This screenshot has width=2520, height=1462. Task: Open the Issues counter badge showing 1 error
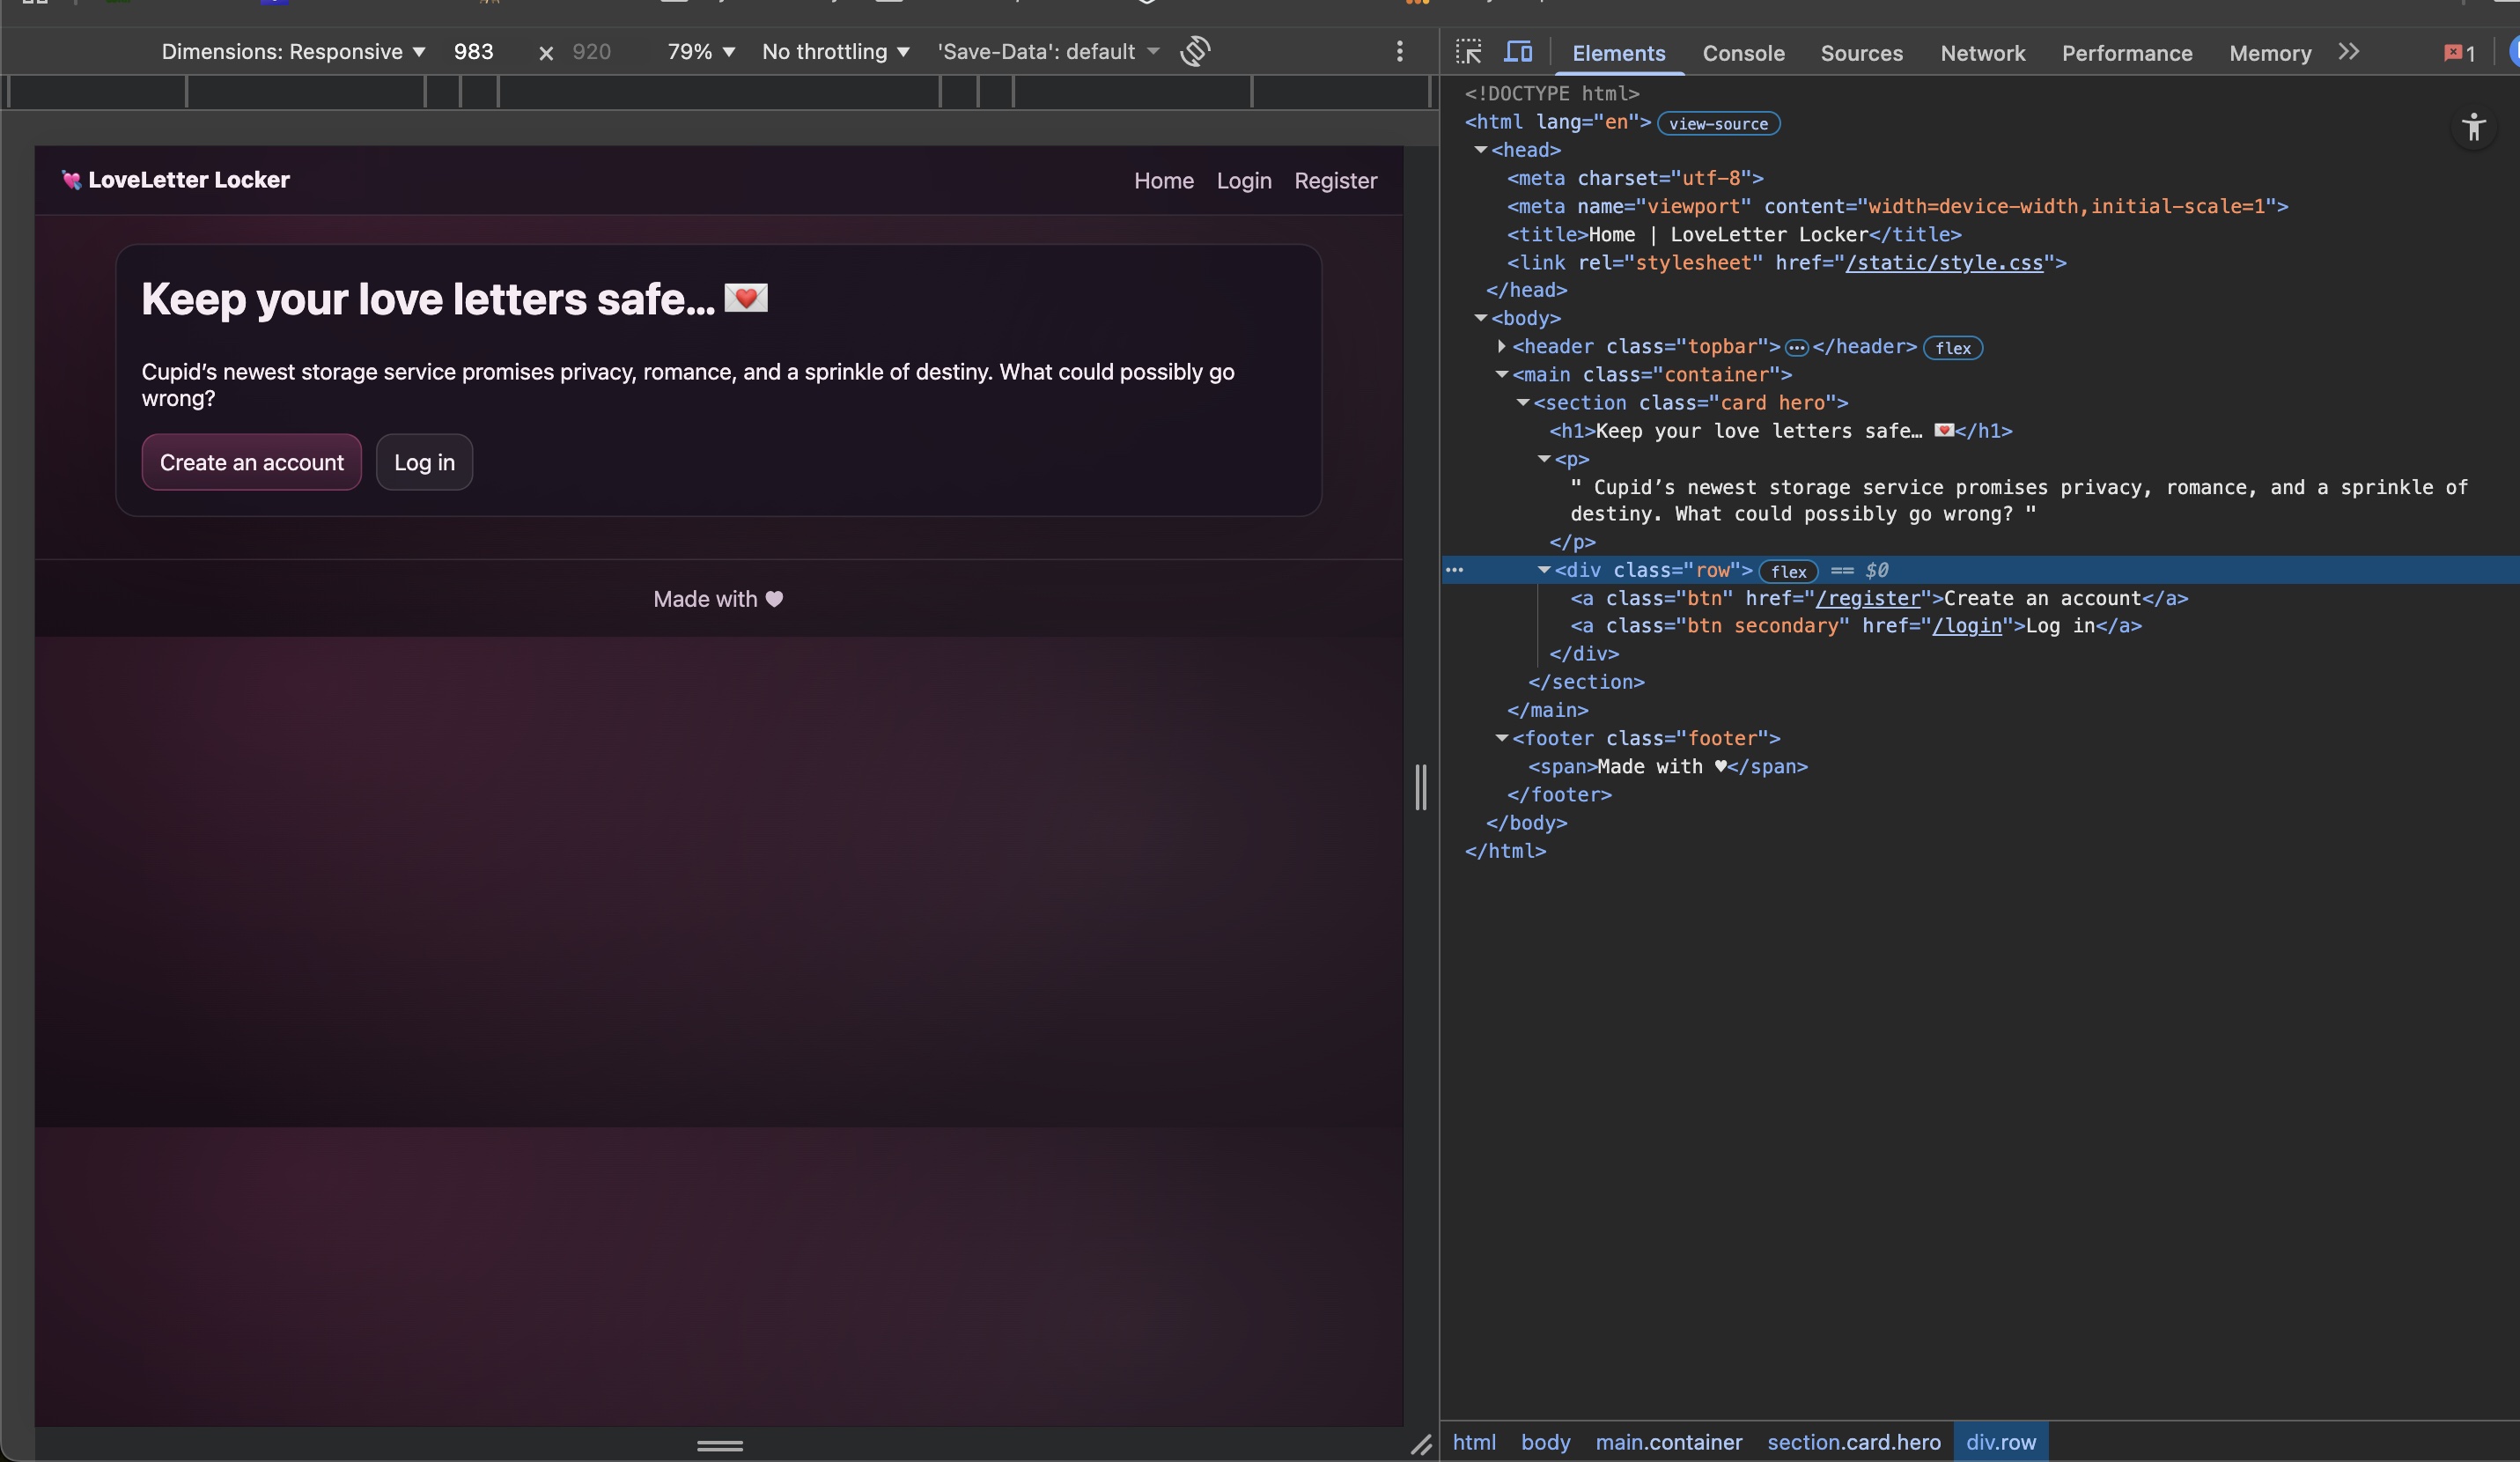2458,53
